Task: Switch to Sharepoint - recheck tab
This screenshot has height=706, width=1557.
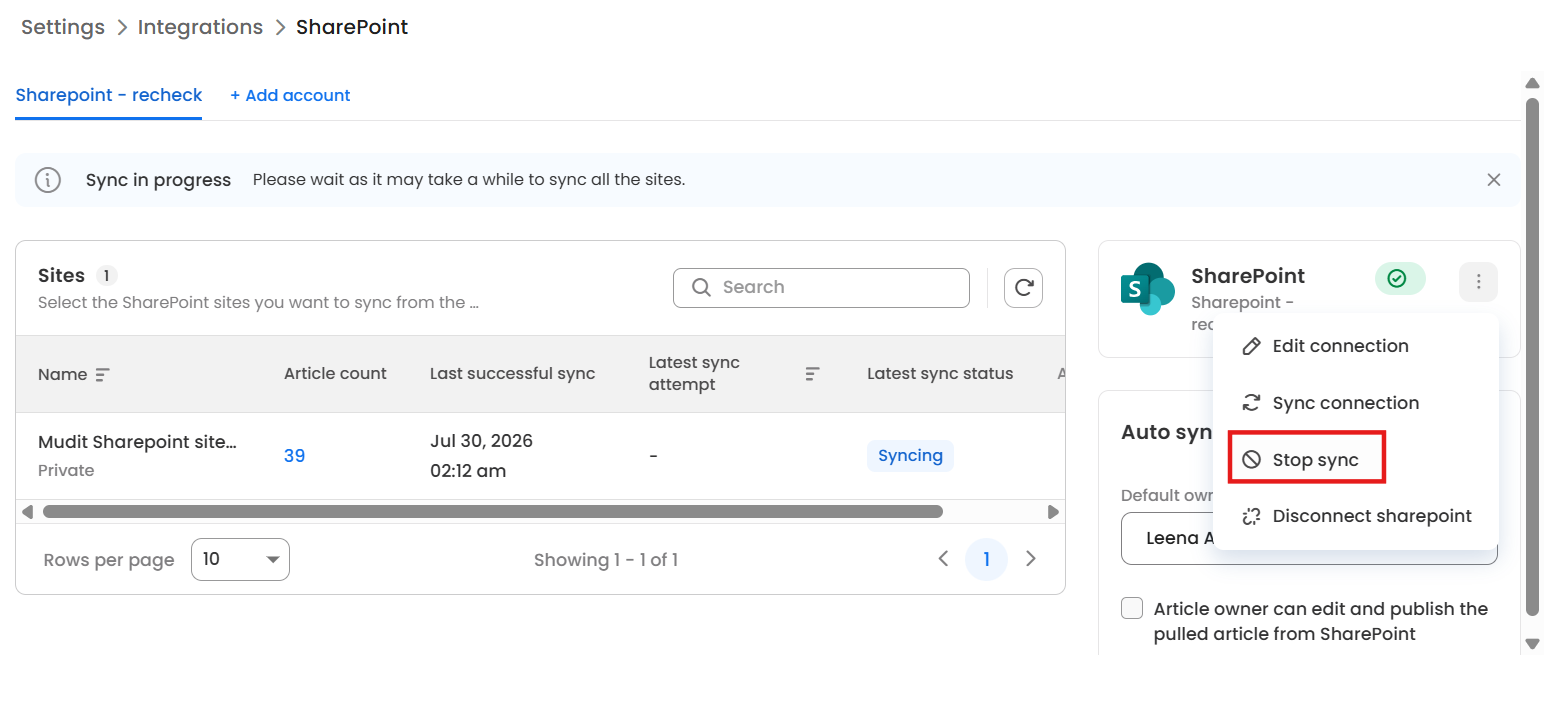Action: [x=109, y=96]
